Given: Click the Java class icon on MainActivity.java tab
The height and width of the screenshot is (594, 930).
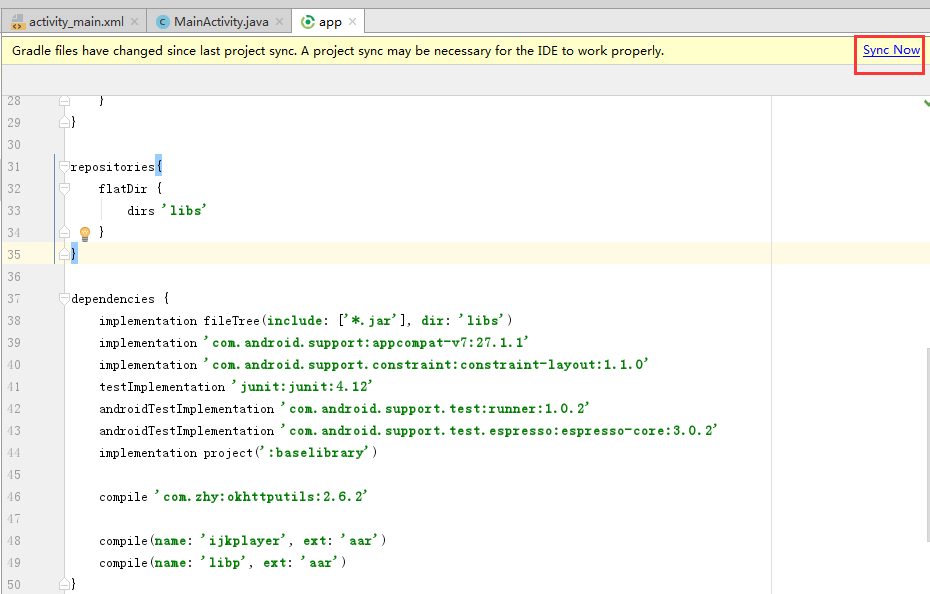Looking at the screenshot, I should [163, 22].
